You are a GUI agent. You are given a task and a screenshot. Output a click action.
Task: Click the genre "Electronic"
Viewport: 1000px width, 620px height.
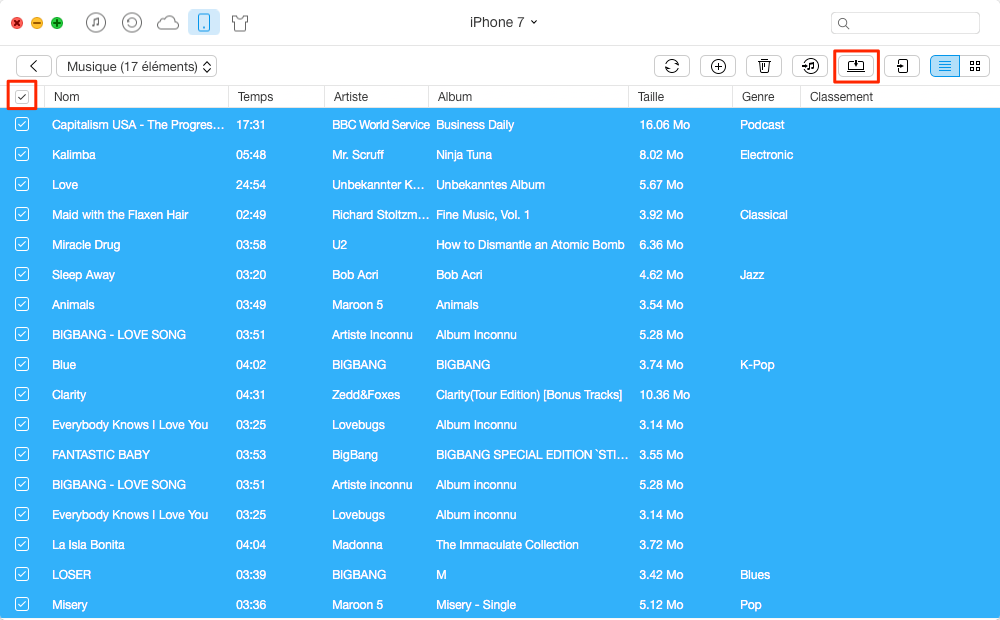click(767, 155)
